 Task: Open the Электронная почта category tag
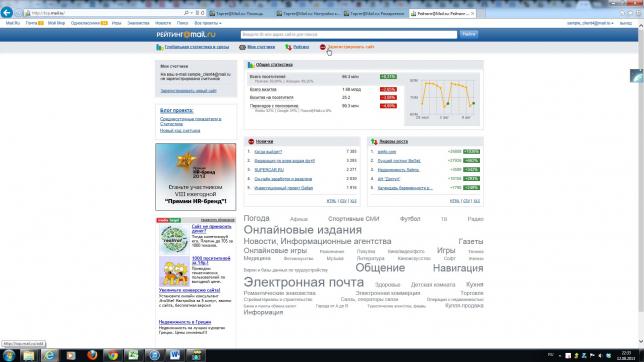(304, 282)
